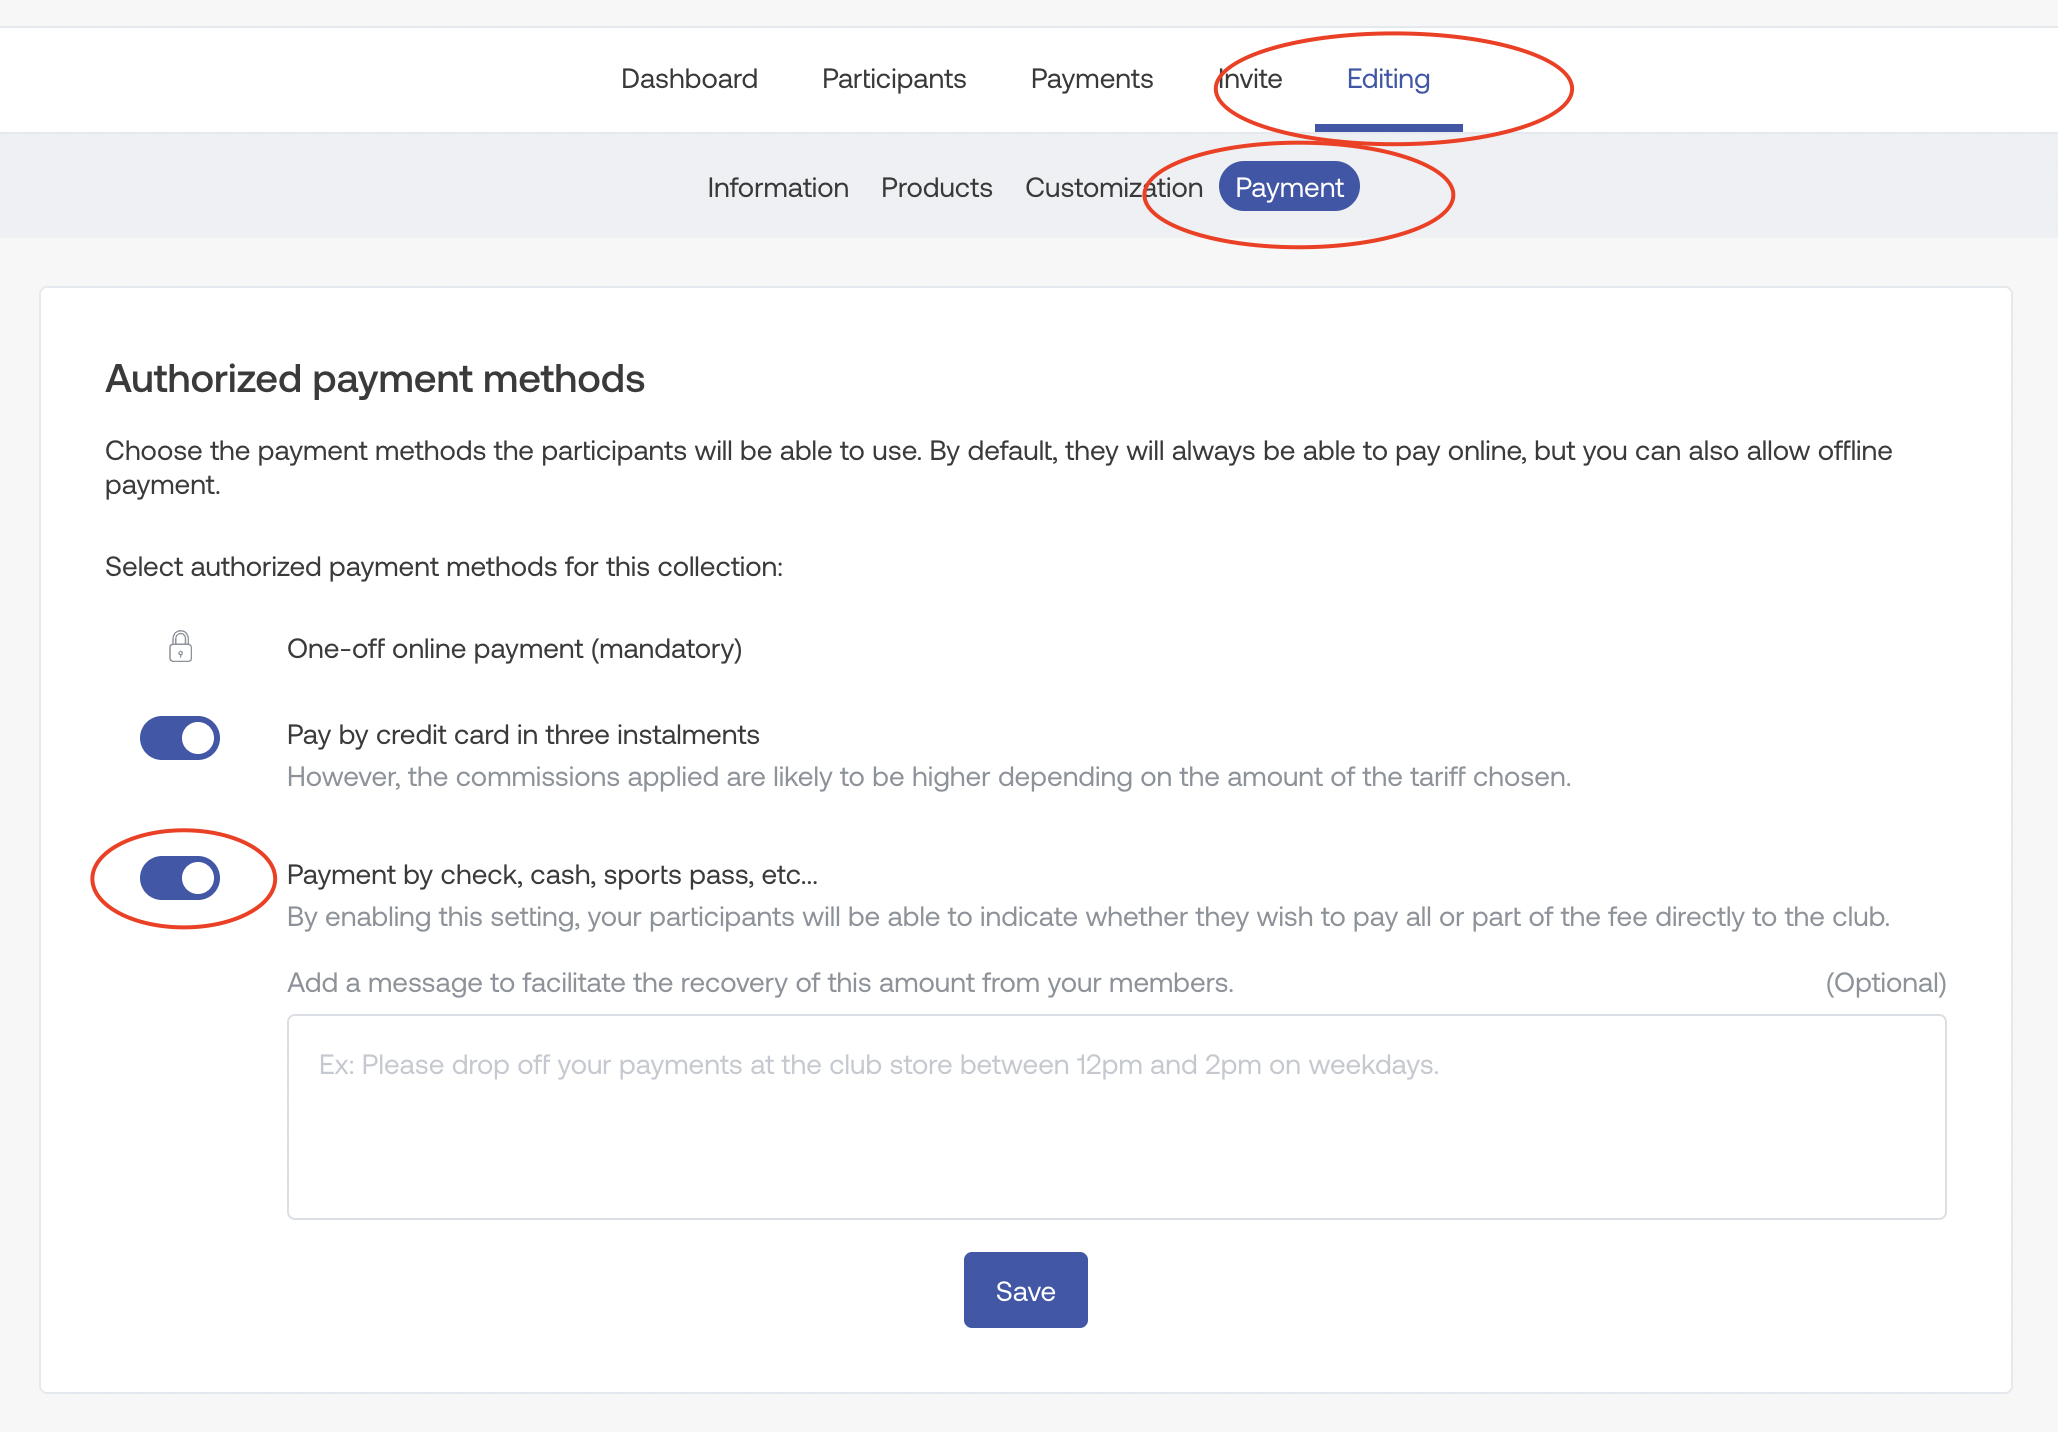Select the highlighted Payment sub-tab
The image size is (2058, 1432).
coord(1288,187)
